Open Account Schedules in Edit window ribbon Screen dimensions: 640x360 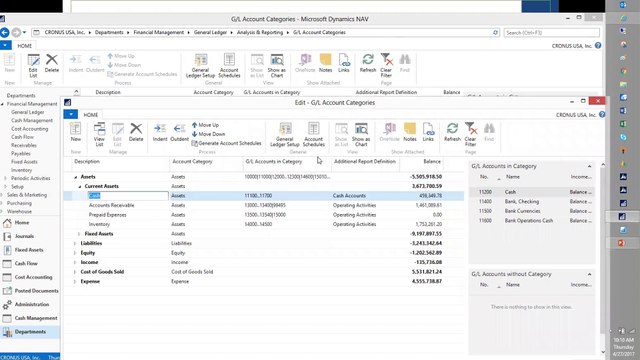[x=313, y=134]
